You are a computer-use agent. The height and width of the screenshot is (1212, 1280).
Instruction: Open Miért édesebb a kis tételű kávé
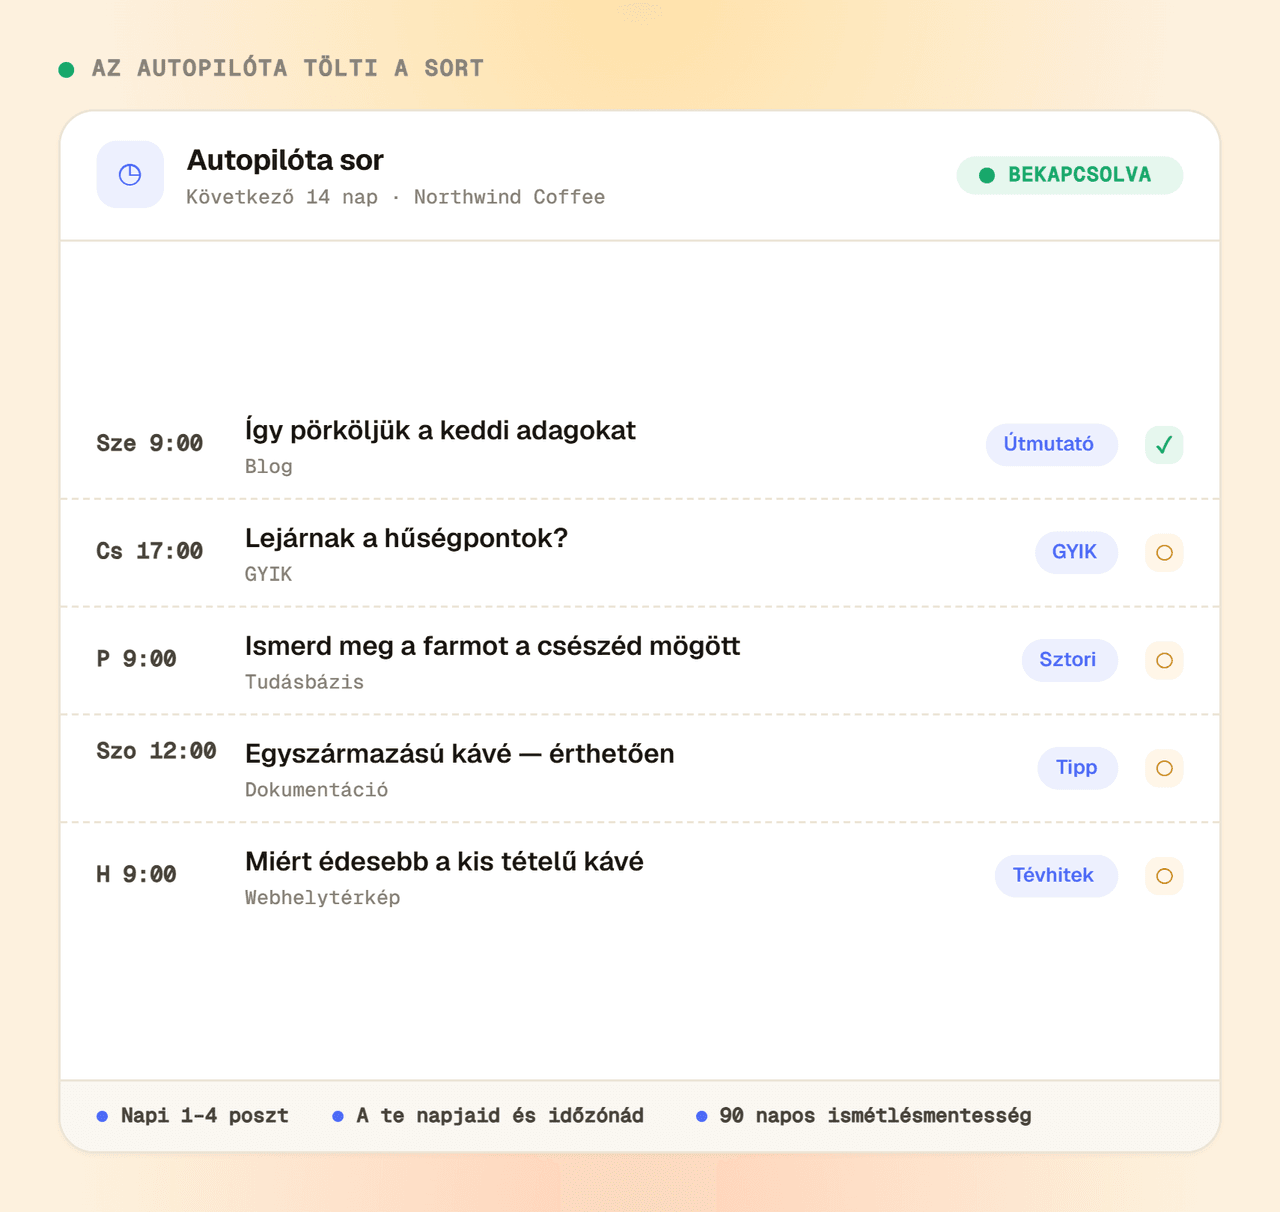444,862
